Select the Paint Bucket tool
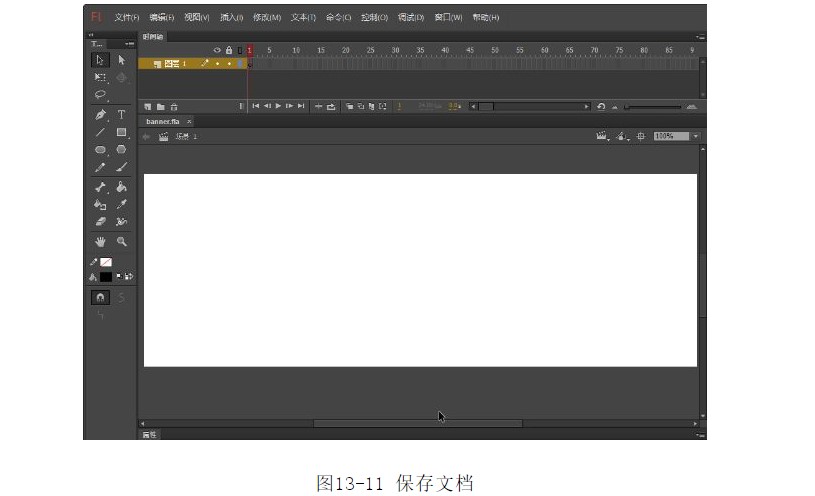Screen dimensions: 815x496 [122, 187]
